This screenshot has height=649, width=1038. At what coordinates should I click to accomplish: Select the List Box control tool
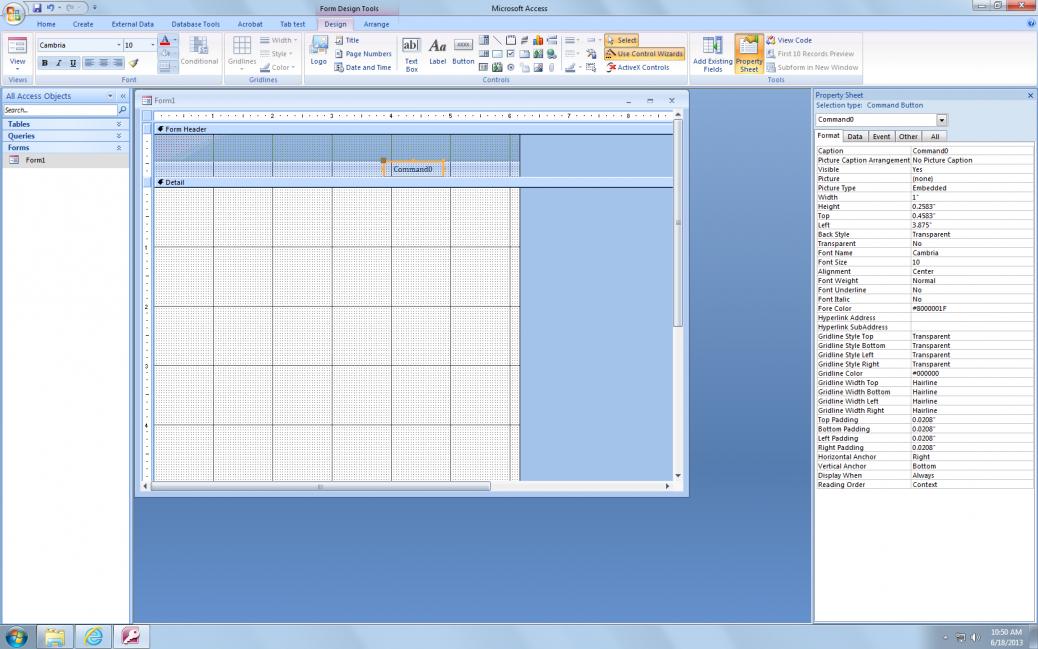tap(484, 54)
